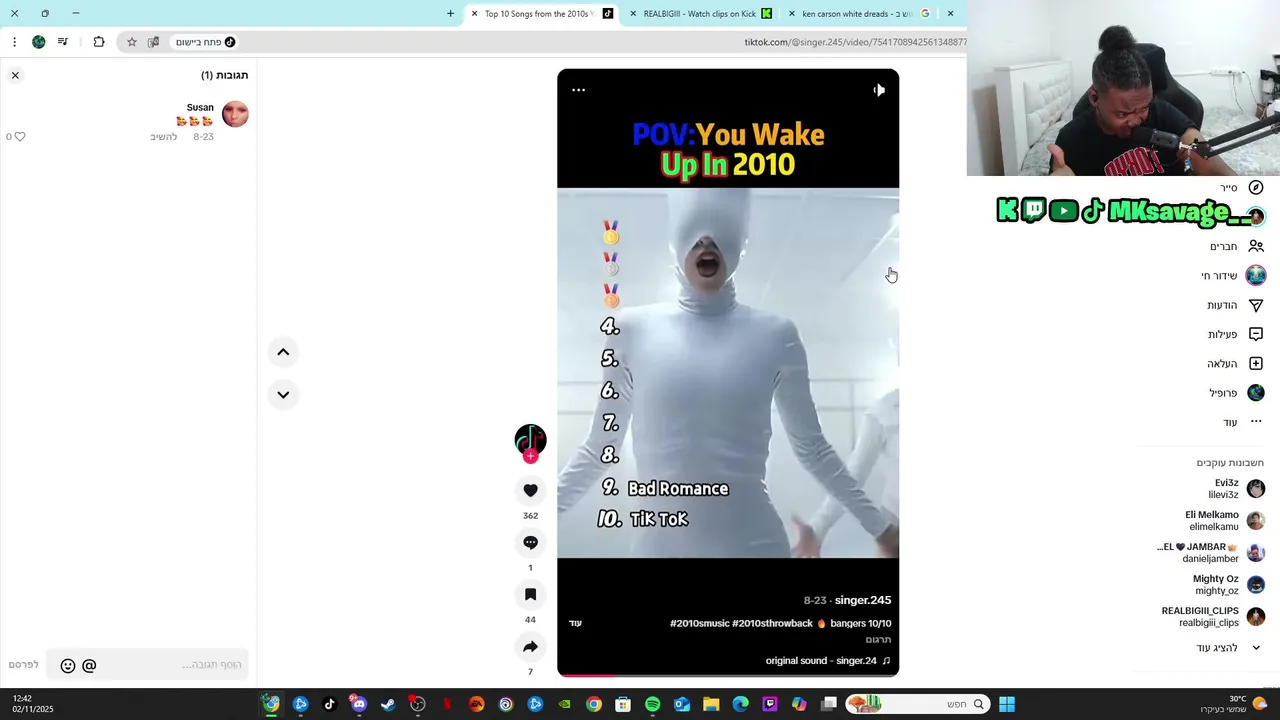Post the comment with לפרסם button

(23, 665)
